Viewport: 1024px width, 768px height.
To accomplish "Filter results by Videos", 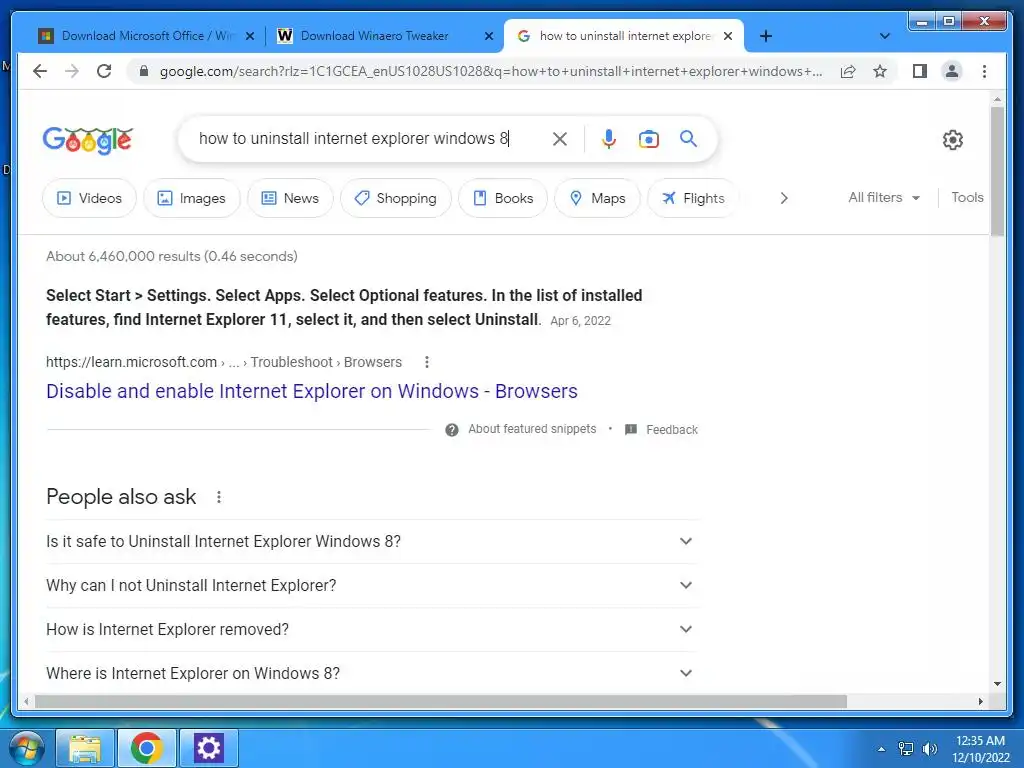I will (x=89, y=198).
